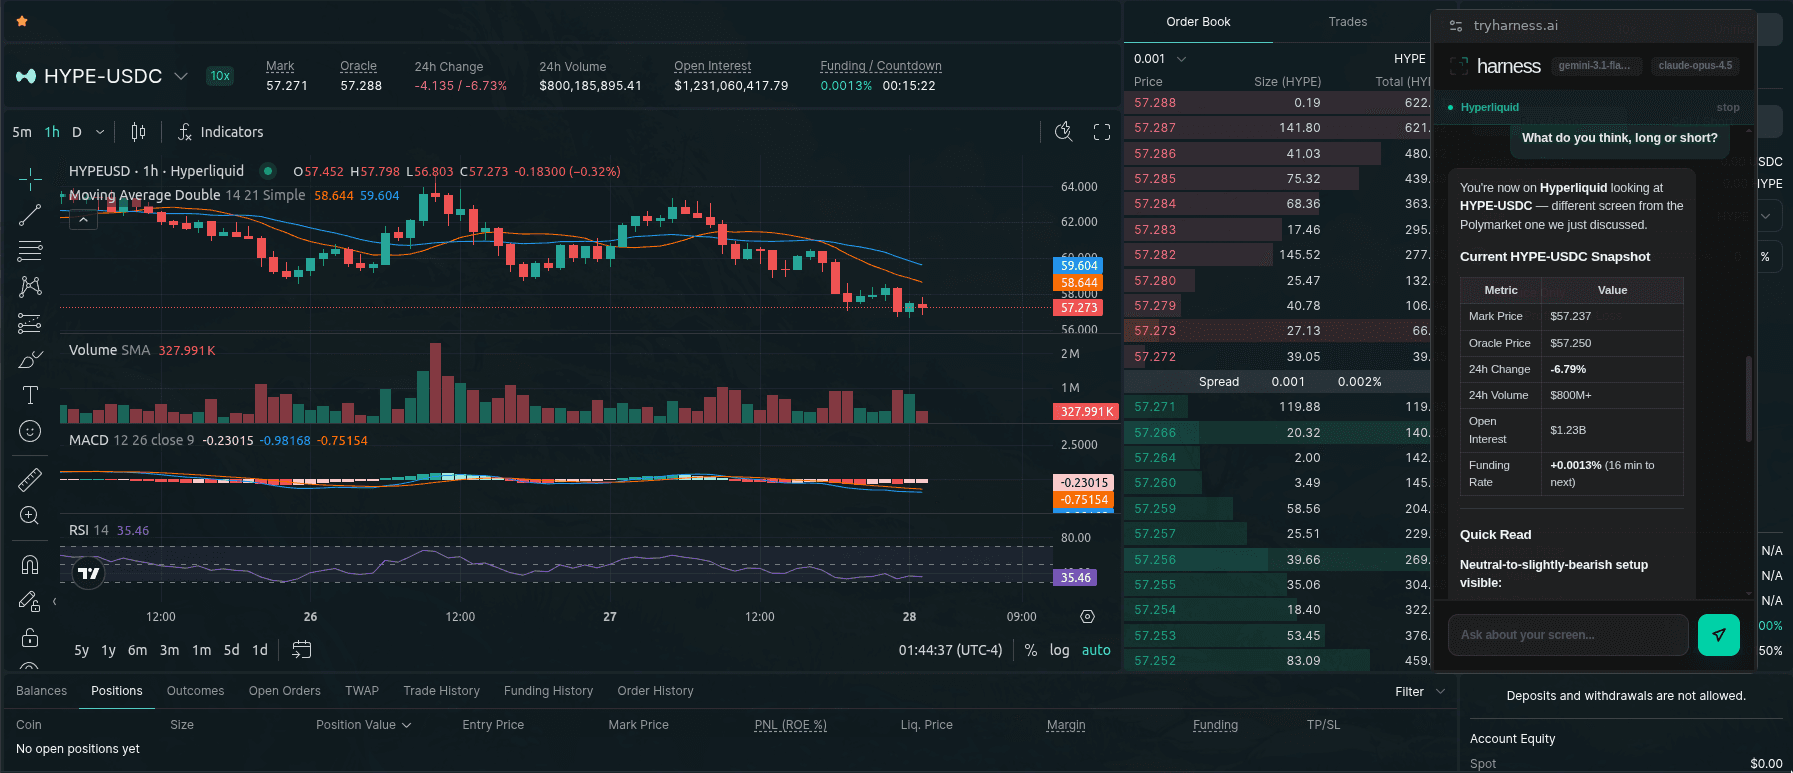This screenshot has width=1793, height=773.
Task: Select the gemini-3.1-fla model chip
Action: (x=1594, y=66)
